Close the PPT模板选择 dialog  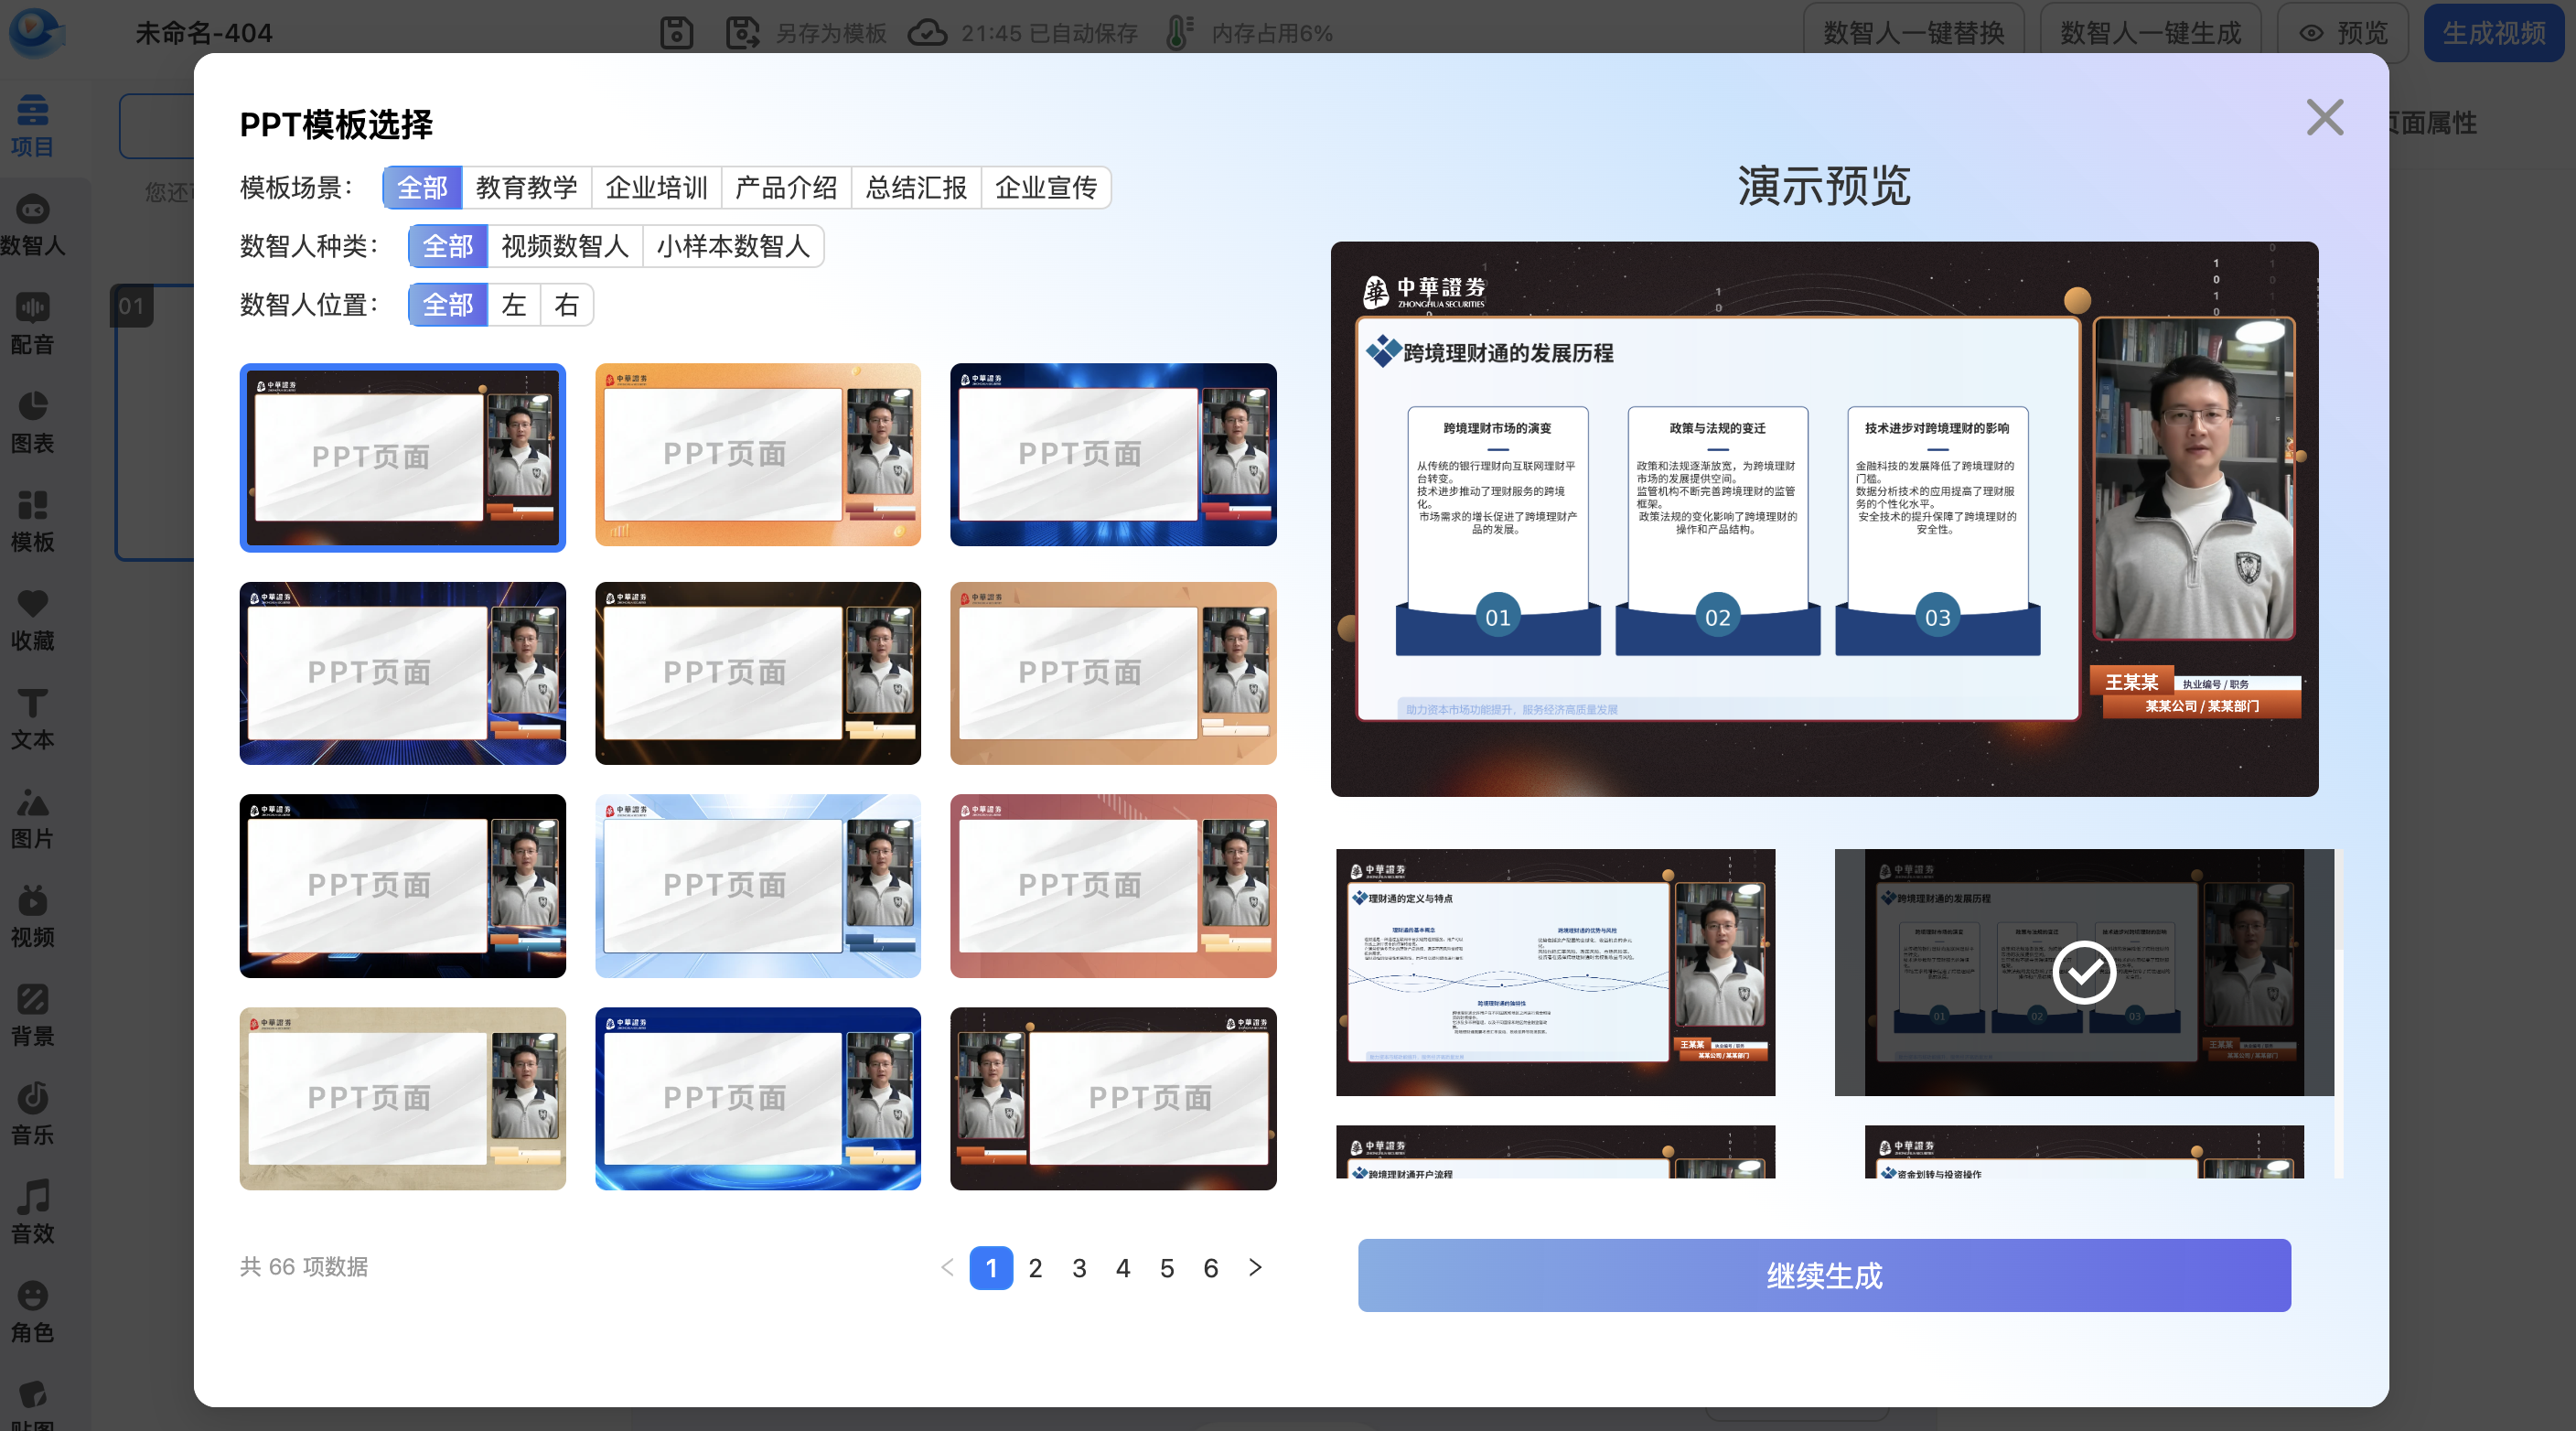(2324, 117)
